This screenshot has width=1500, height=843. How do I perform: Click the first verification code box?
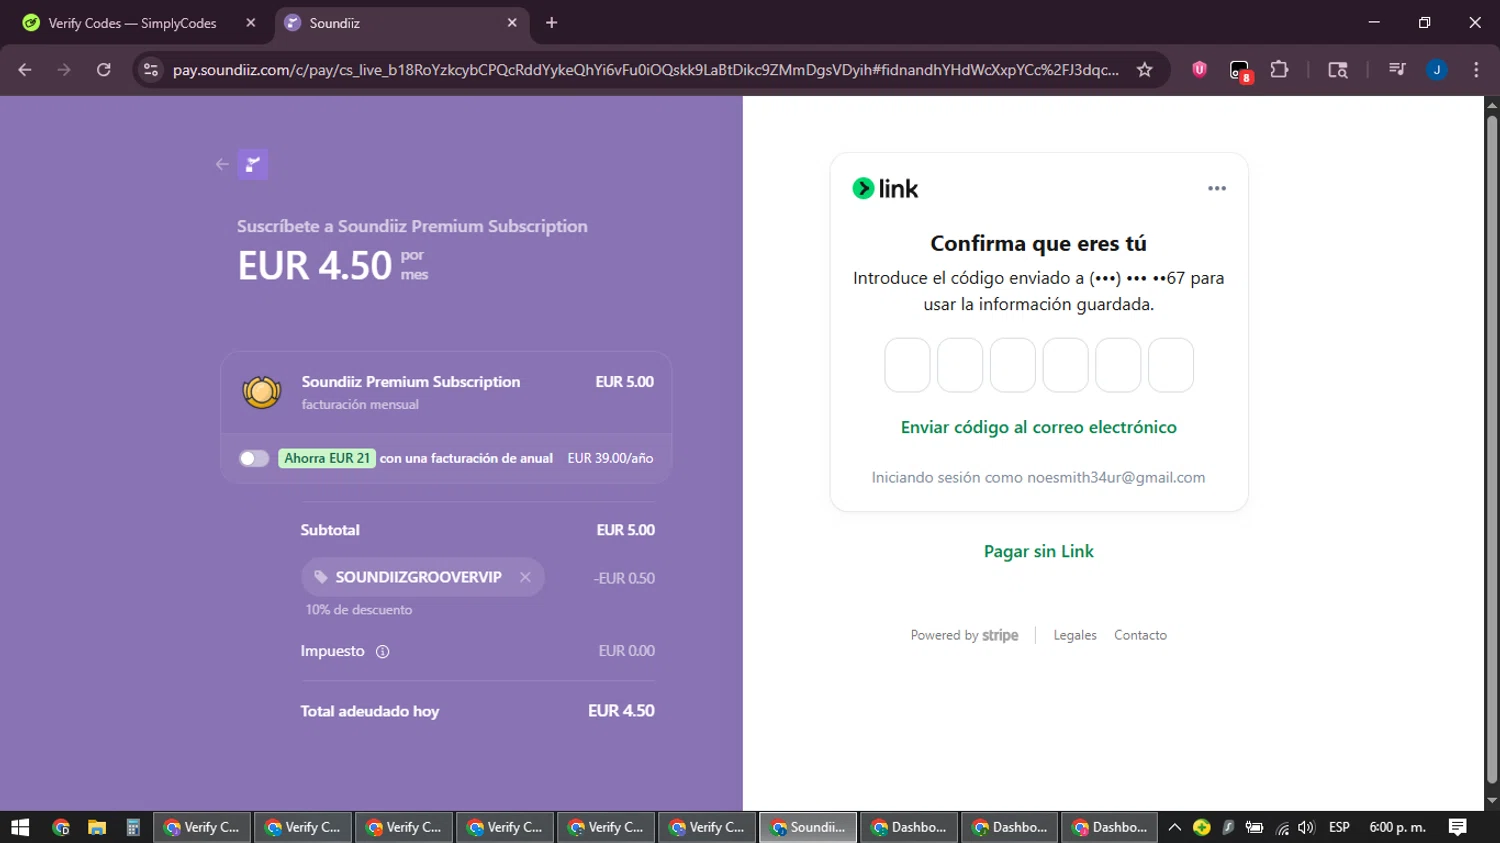907,365
